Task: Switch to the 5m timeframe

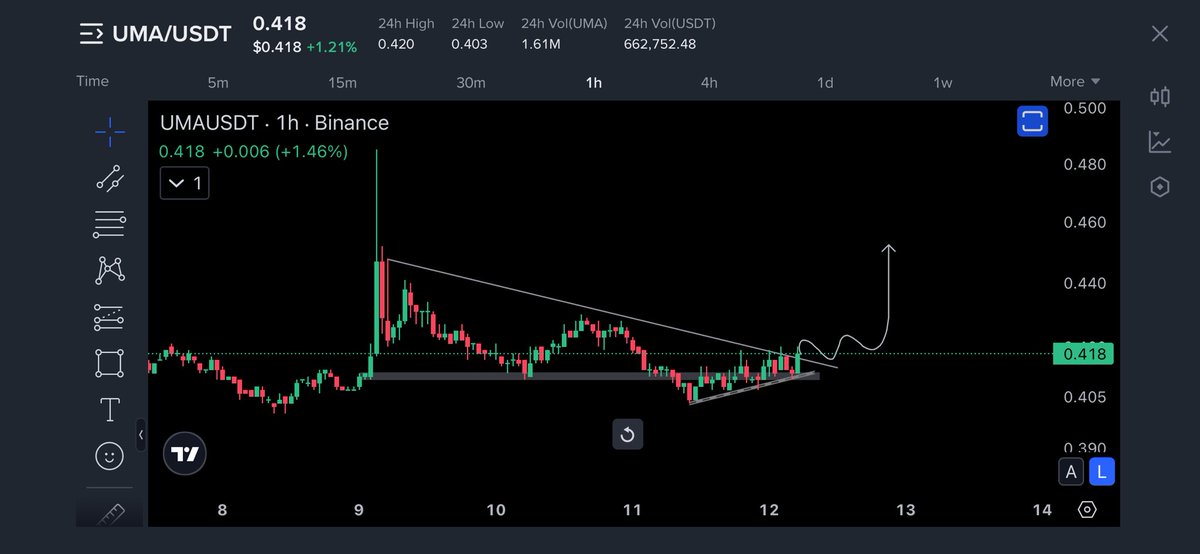Action: [218, 83]
